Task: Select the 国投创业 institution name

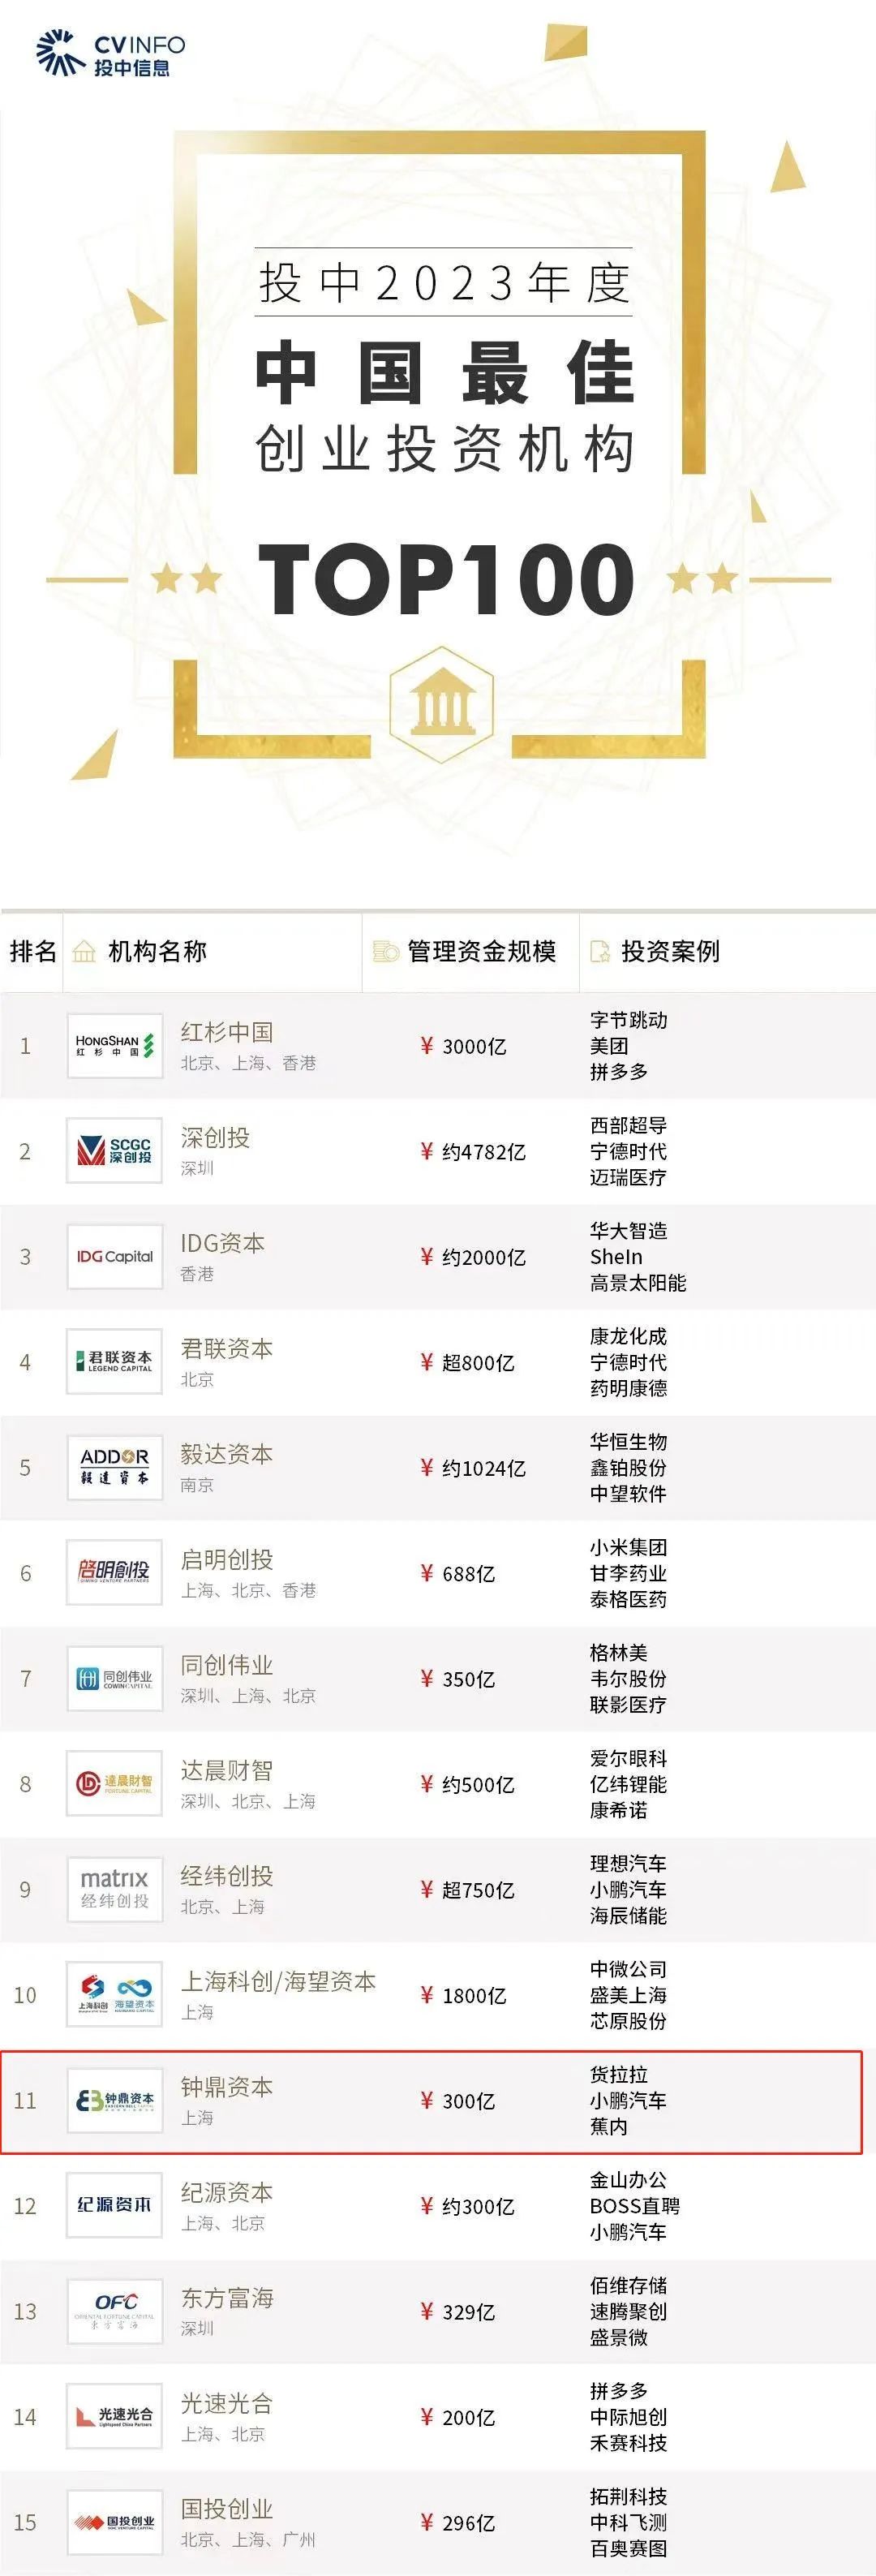Action: (x=227, y=2509)
